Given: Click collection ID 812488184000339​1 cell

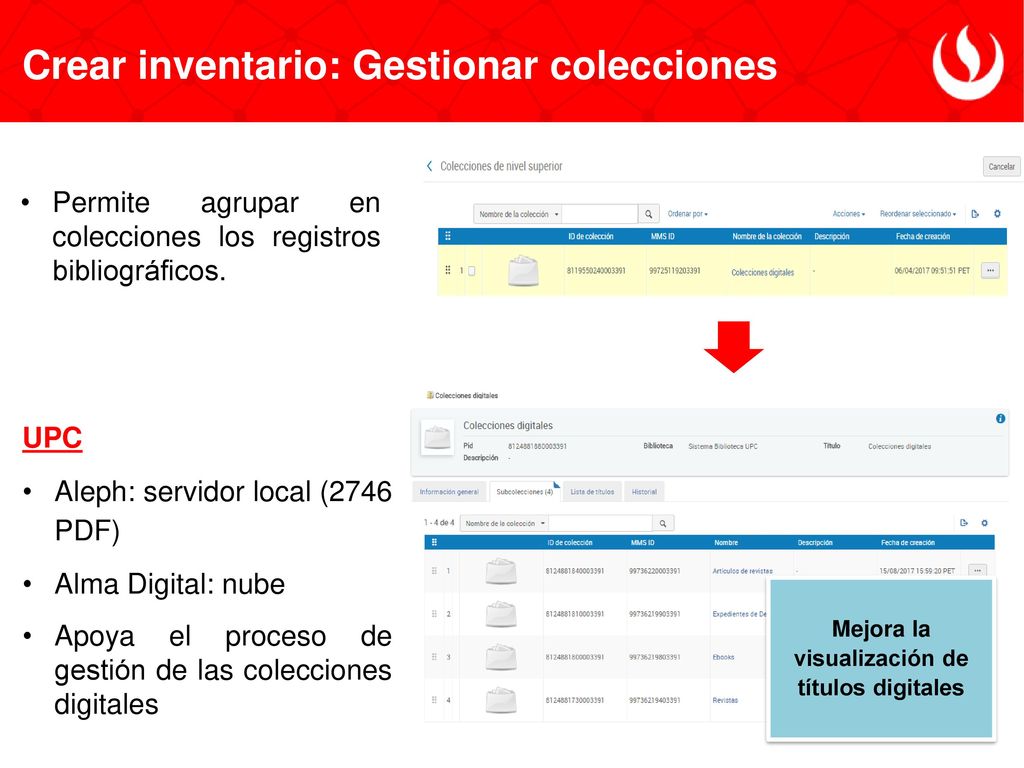Looking at the screenshot, I should click(575, 571).
